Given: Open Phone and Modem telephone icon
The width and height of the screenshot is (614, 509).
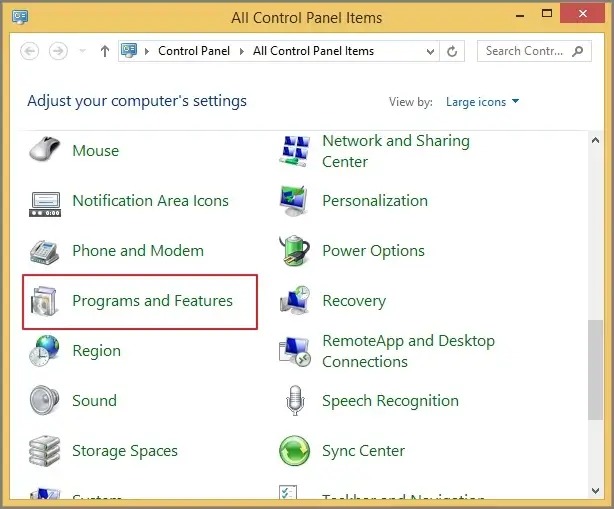Looking at the screenshot, I should point(44,253).
